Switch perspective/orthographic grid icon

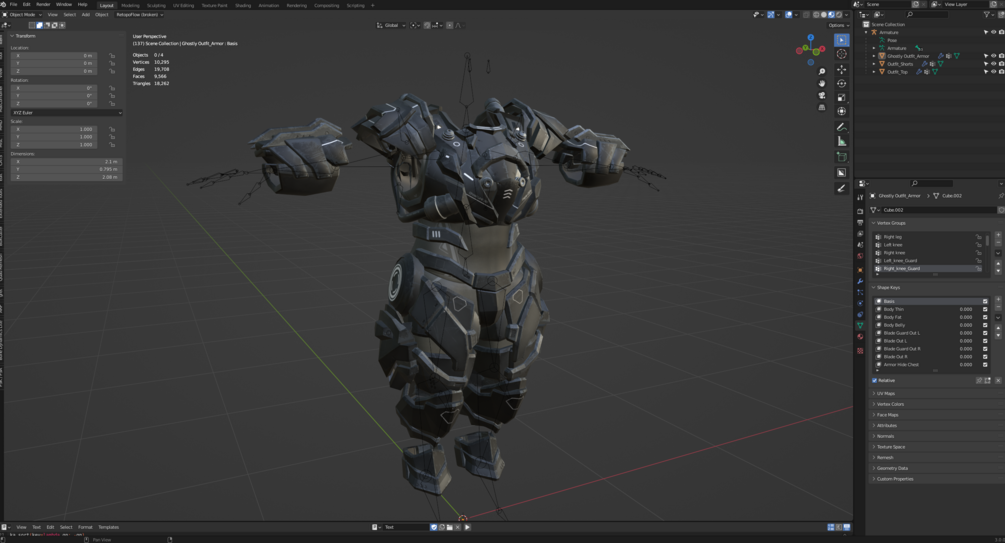click(822, 108)
